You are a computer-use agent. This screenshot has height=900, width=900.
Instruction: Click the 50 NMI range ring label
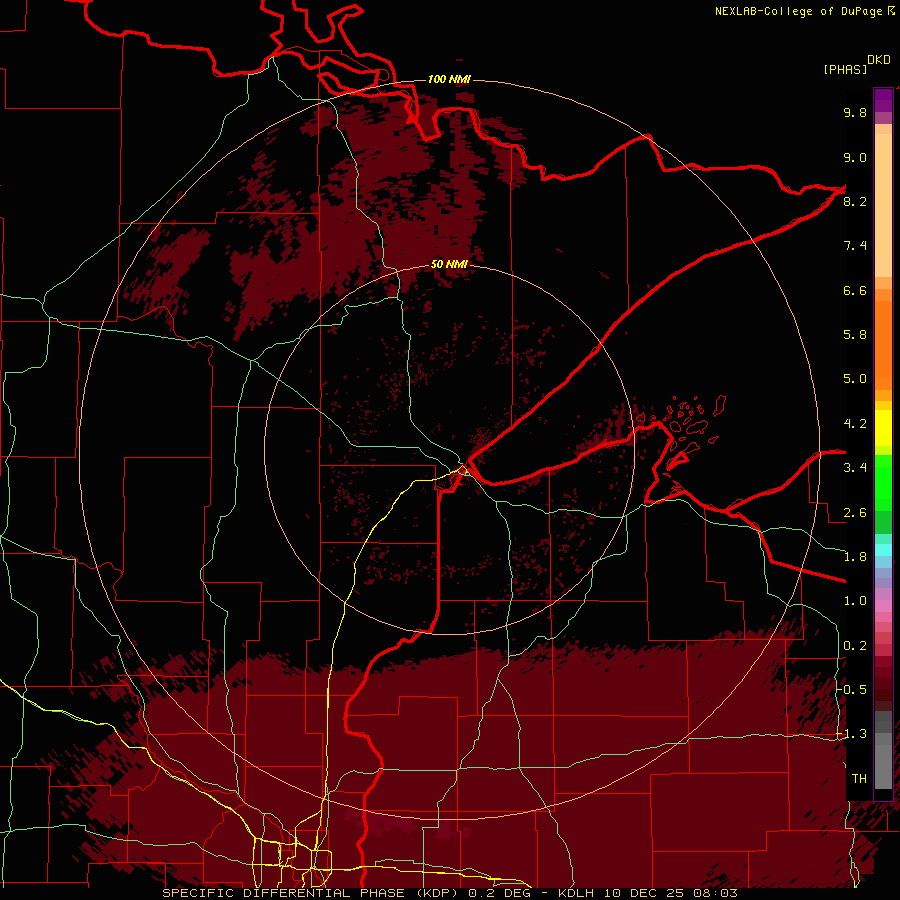[x=449, y=264]
